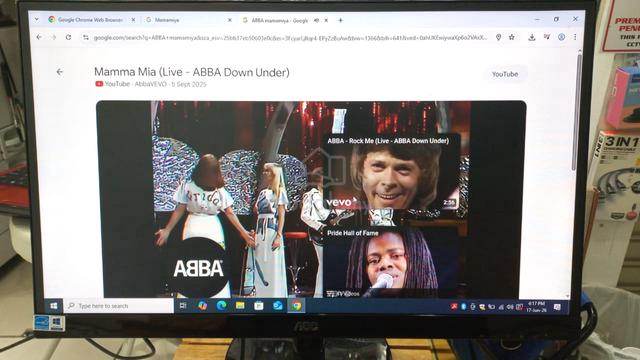The width and height of the screenshot is (640, 360).
Task: Open Bluetooth tray icon
Action: tap(464, 307)
